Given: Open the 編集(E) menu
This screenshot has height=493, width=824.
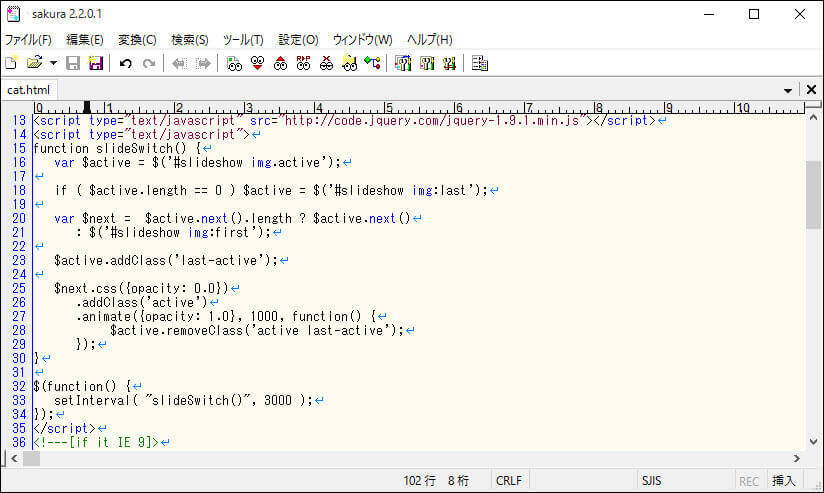Looking at the screenshot, I should coord(85,40).
